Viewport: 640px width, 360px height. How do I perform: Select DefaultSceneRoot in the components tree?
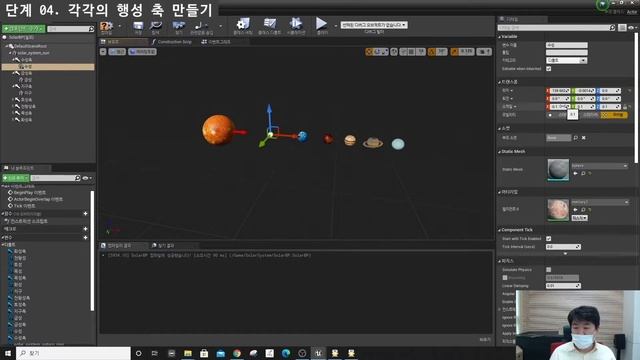pyautogui.click(x=30, y=46)
